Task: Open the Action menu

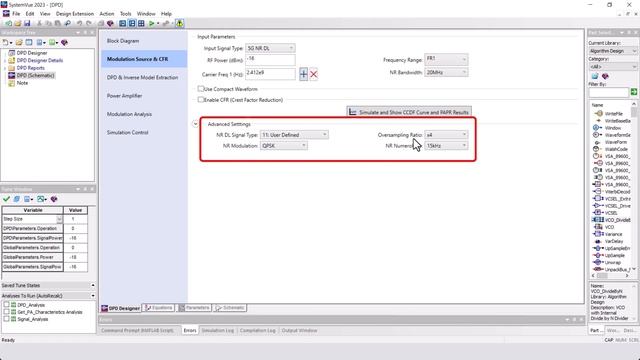Action: tap(107, 13)
